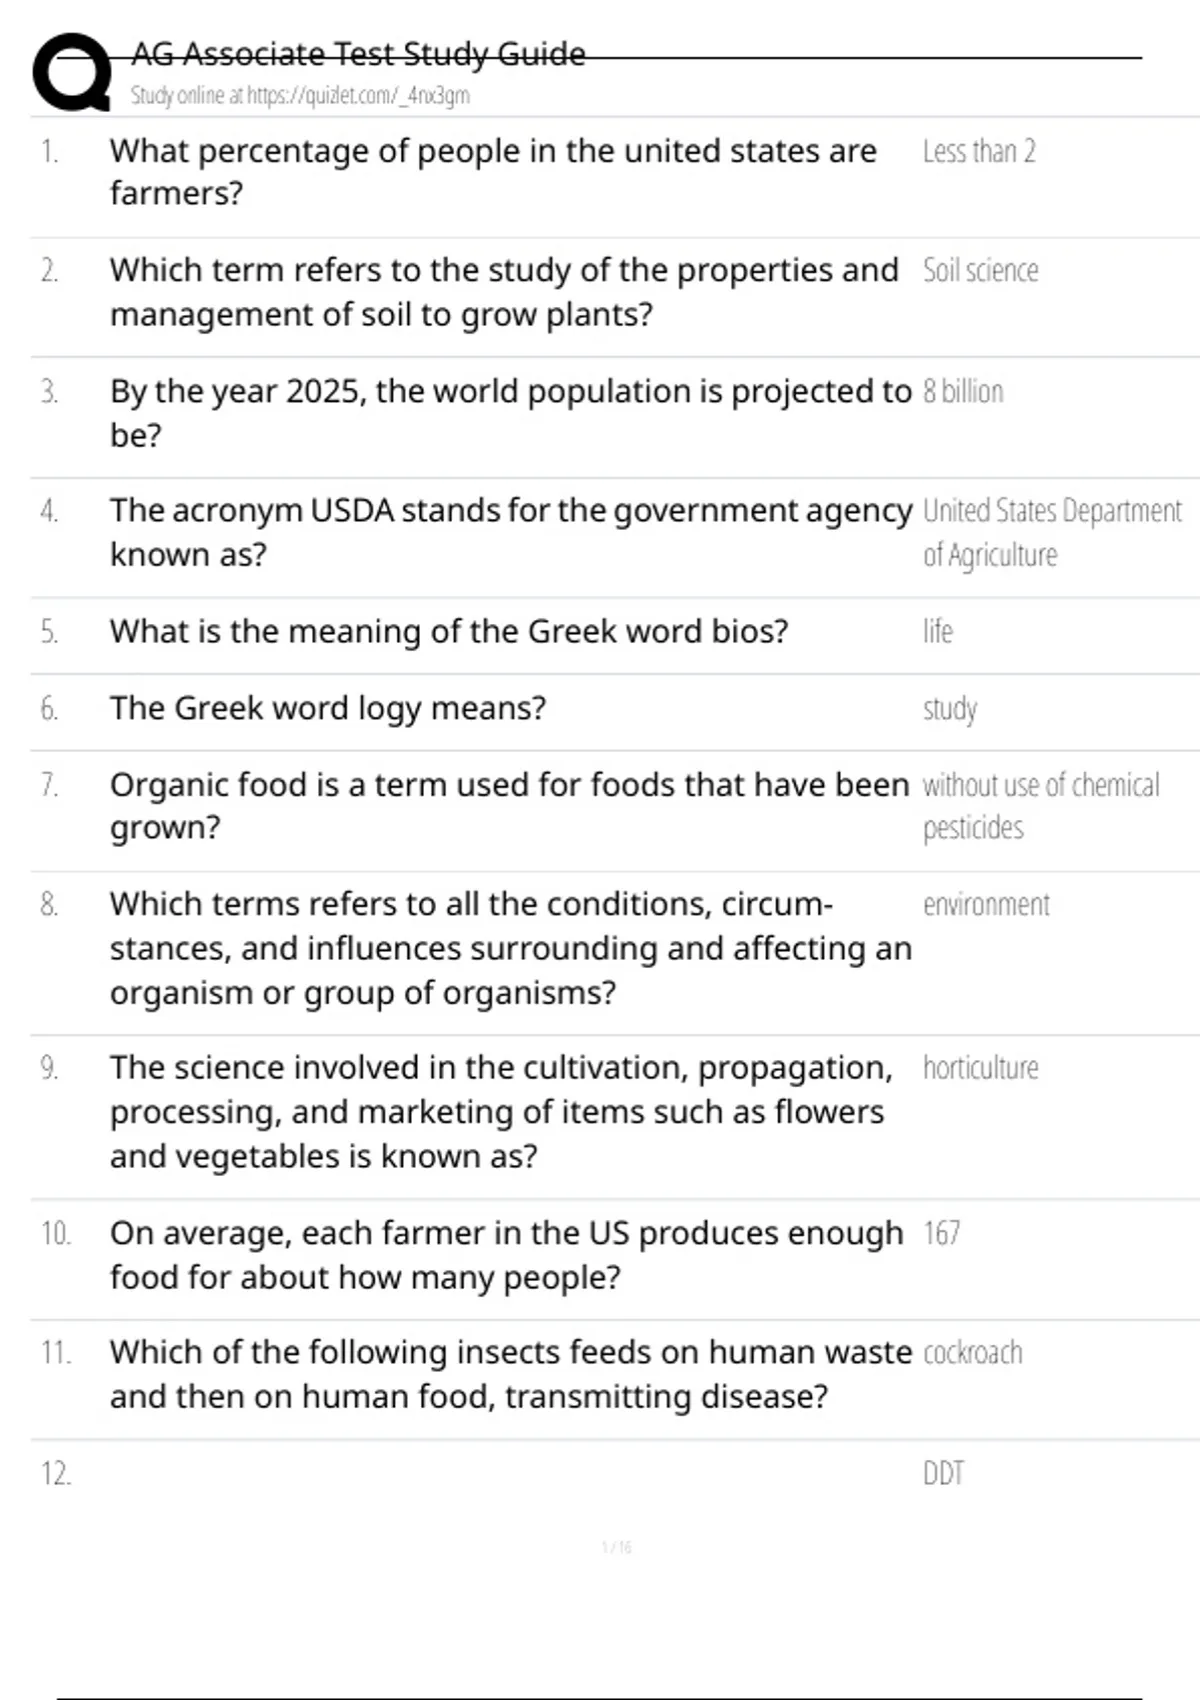The image size is (1200, 1700).
Task: Select the 'cockroach' answer
Action: (x=972, y=1353)
